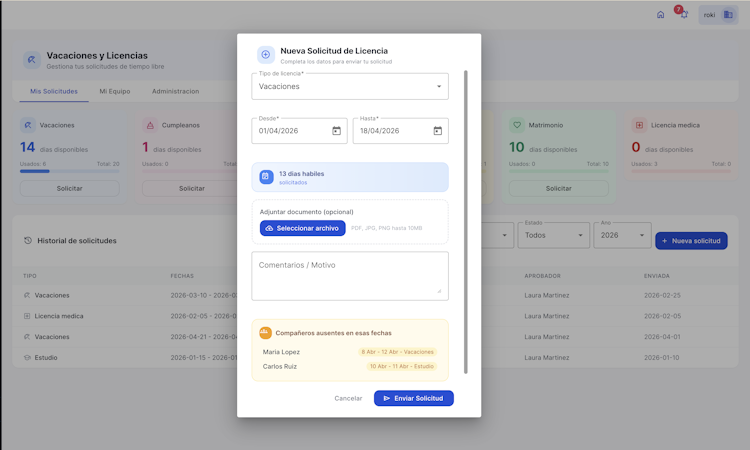Click the Estudio history row icon

[27, 358]
